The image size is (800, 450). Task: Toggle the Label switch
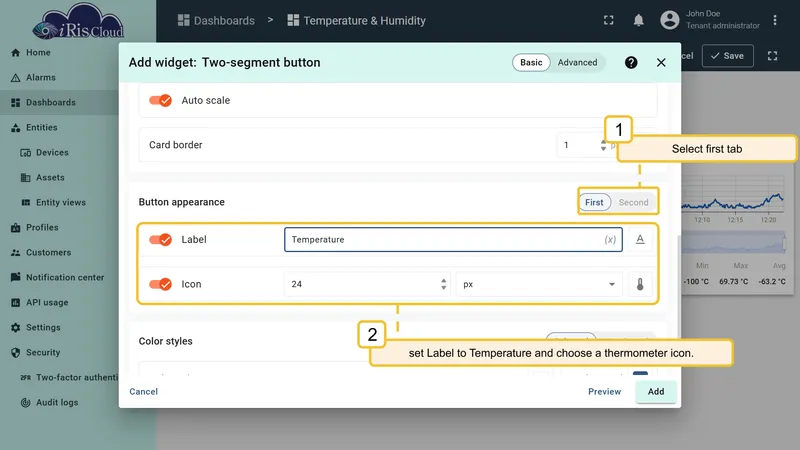(160, 239)
